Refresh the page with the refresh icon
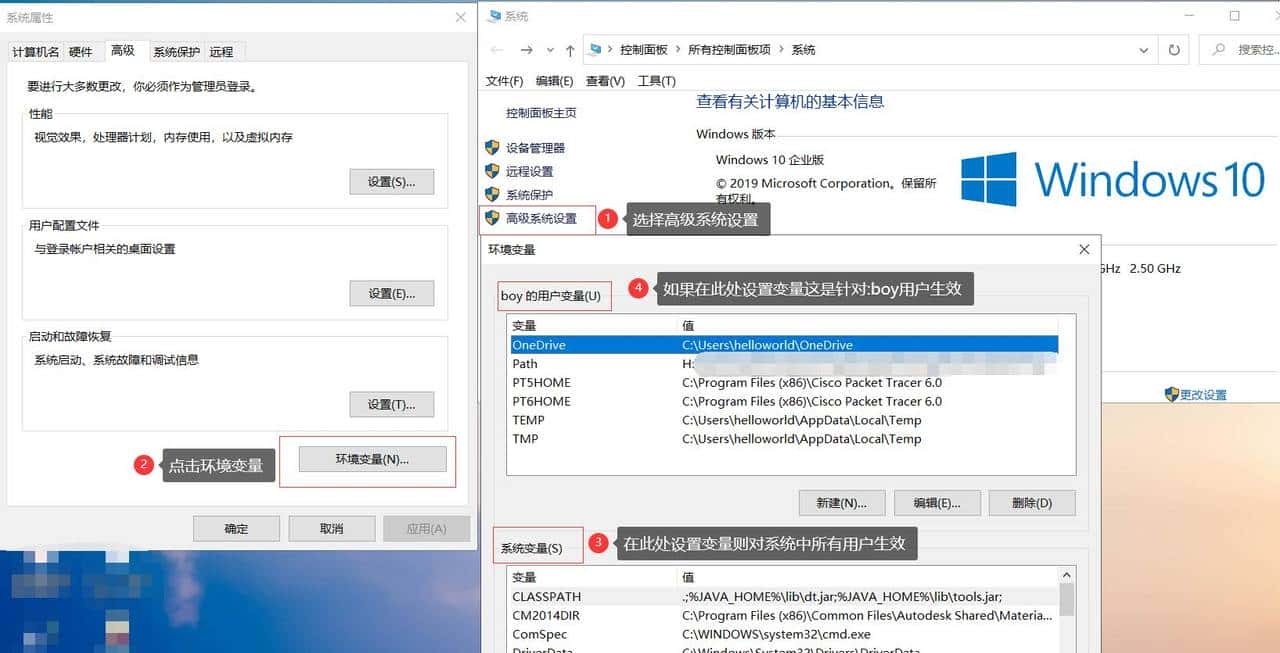Screen dimensions: 1280x653 pos(1172,48)
